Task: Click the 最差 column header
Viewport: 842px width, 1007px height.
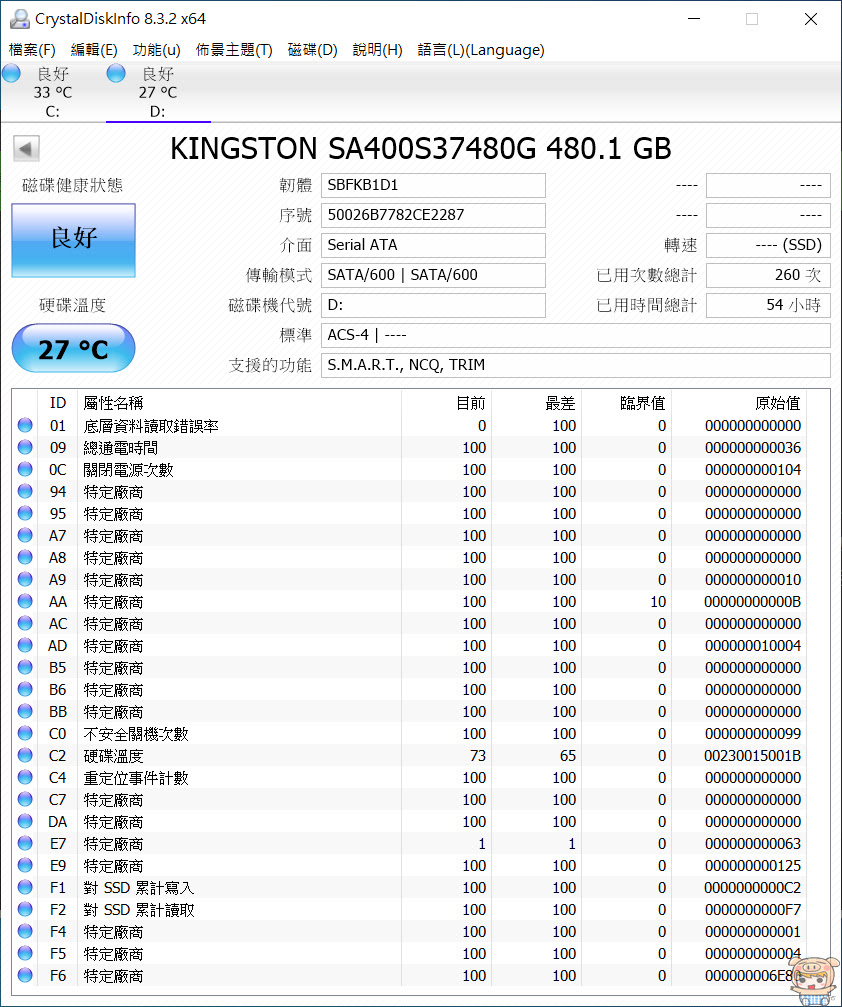Action: pos(536,403)
